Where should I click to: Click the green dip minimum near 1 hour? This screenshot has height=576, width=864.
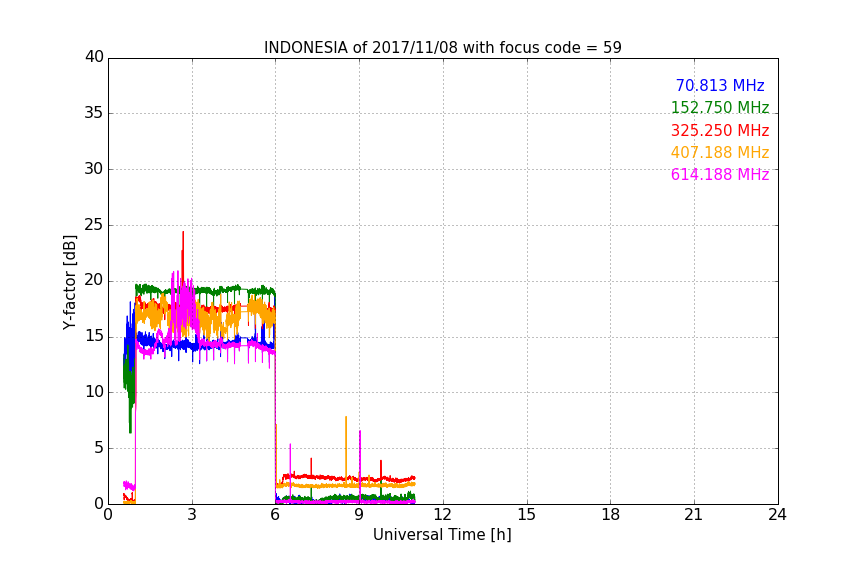pyautogui.click(x=130, y=432)
